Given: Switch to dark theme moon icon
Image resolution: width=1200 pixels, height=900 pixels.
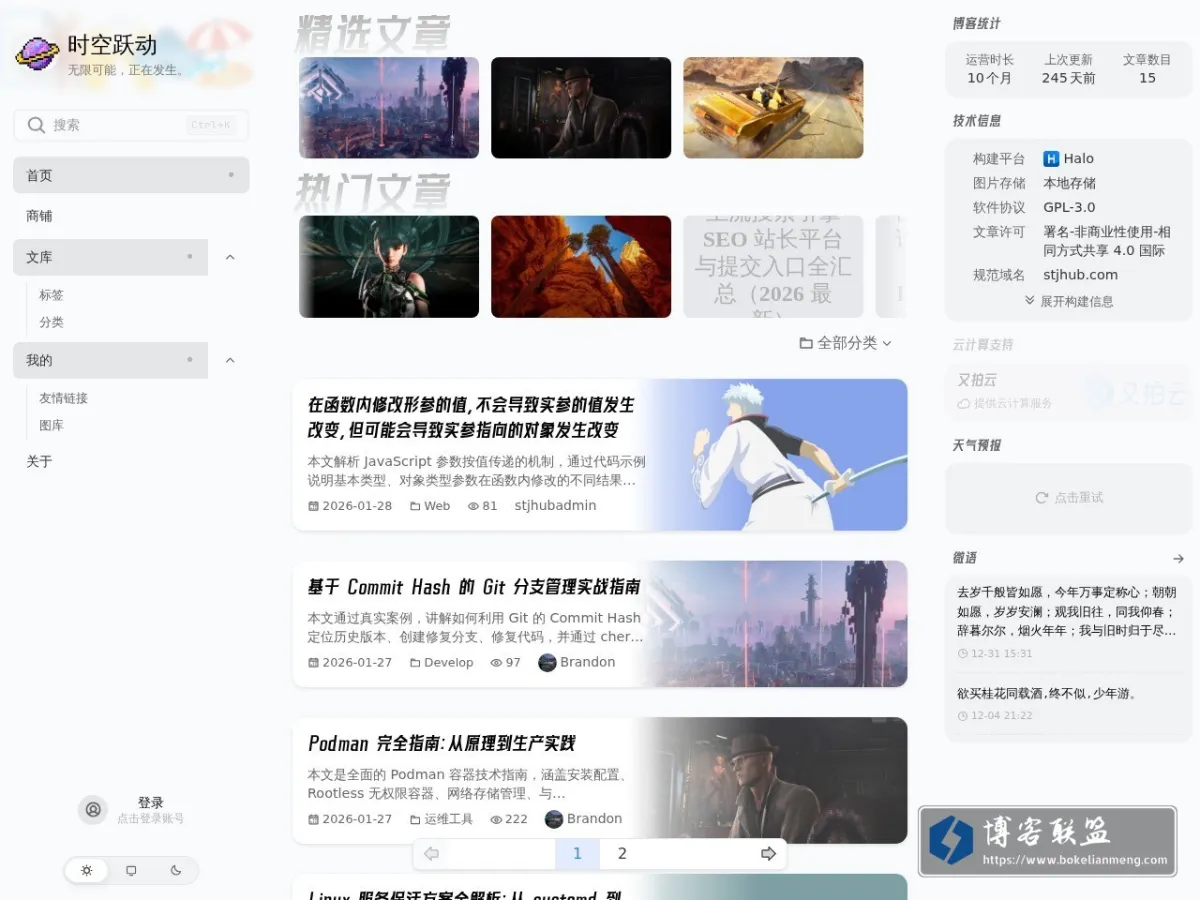Looking at the screenshot, I should pos(176,871).
